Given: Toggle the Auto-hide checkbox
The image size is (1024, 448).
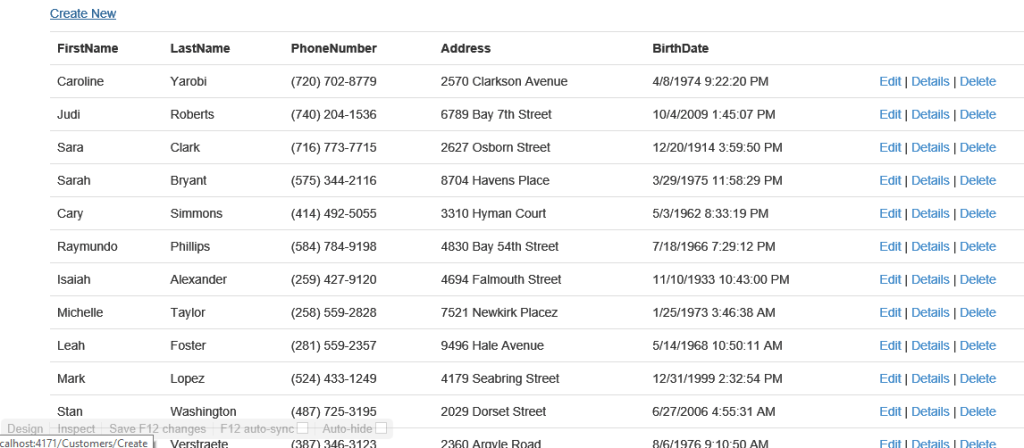Looking at the screenshot, I should coord(381,428).
